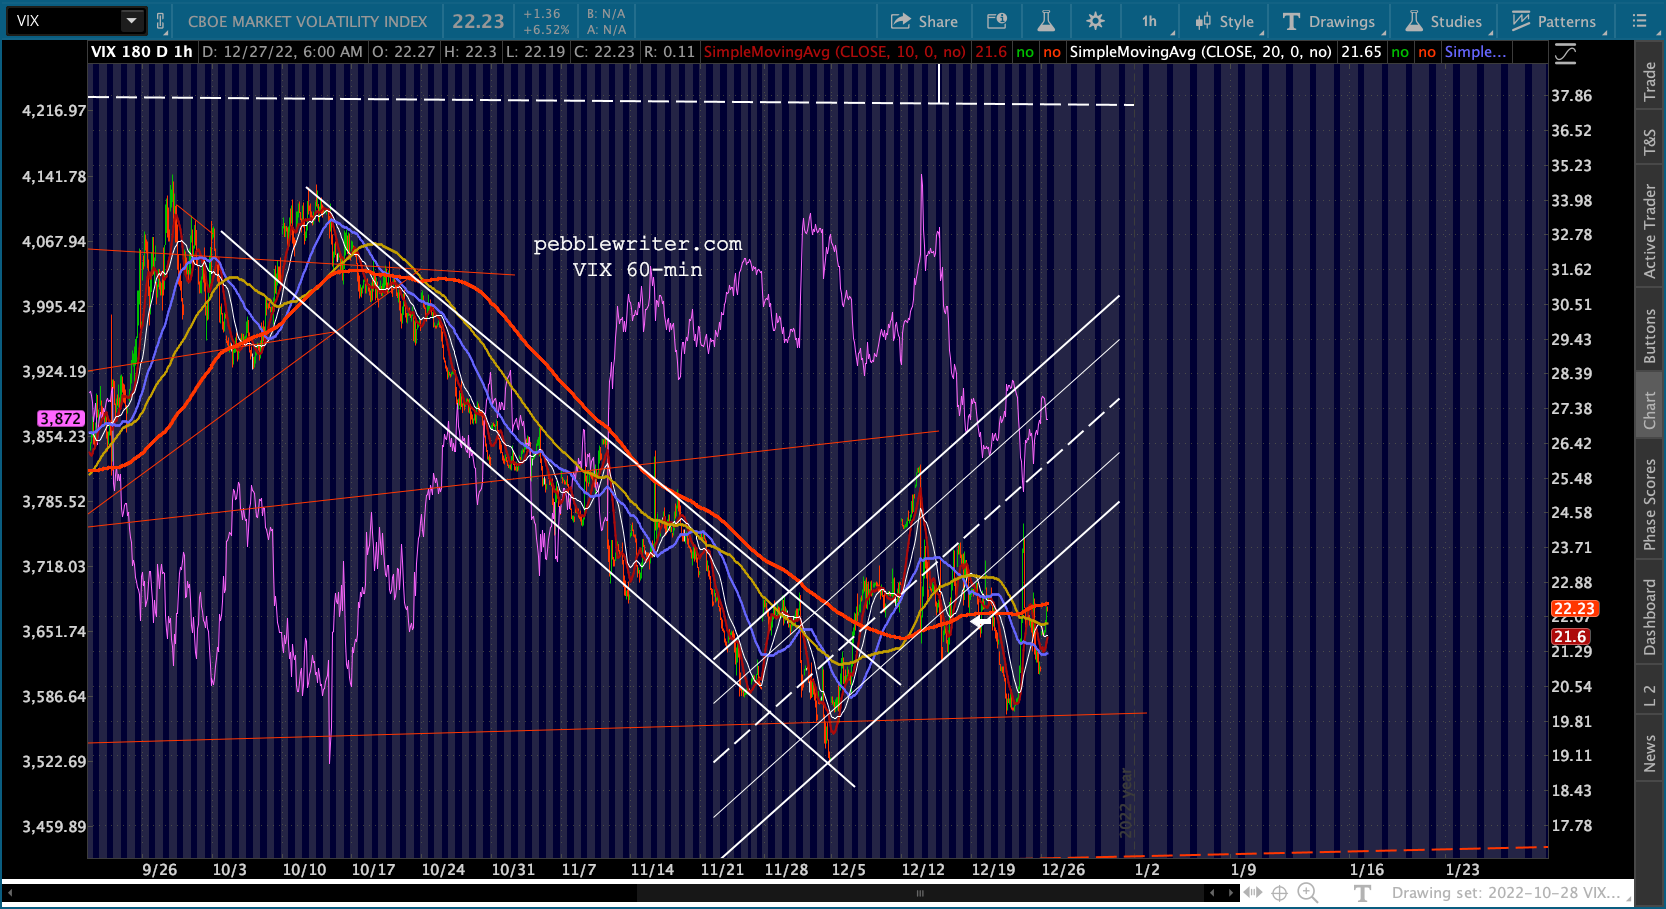This screenshot has height=909, width=1666.
Task: Open the 1h timeframe selector
Action: point(1149,21)
